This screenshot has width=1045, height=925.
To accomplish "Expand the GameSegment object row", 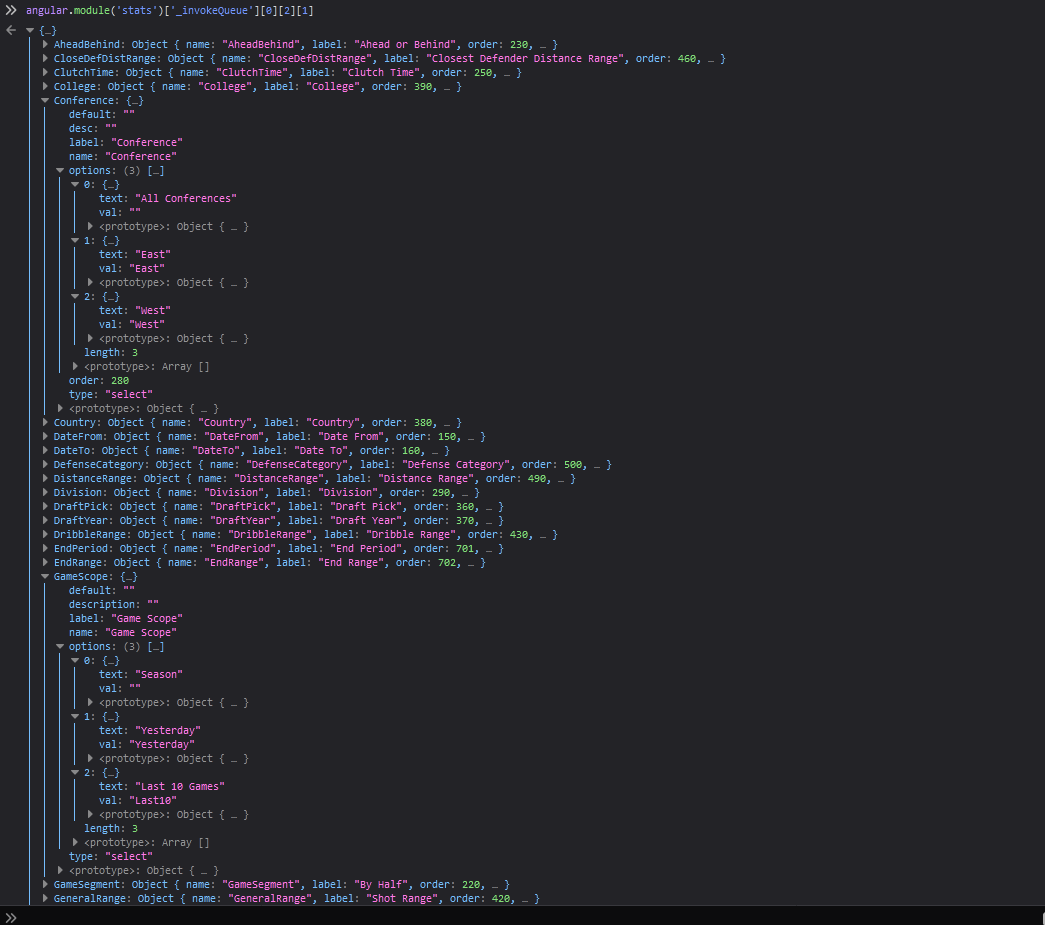I will click(x=45, y=884).
